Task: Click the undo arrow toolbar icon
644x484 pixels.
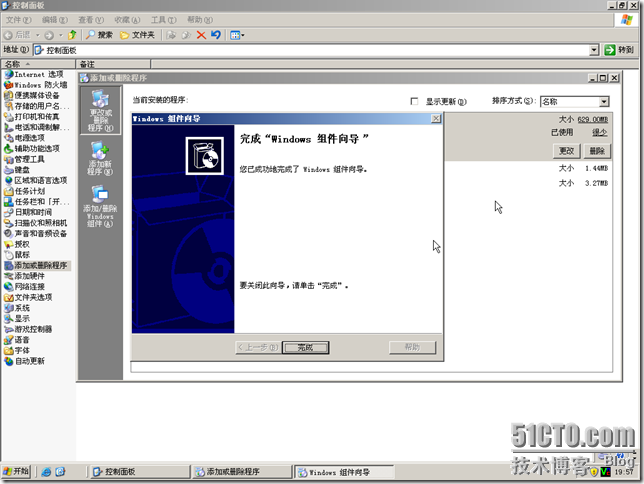Action: tap(216, 35)
